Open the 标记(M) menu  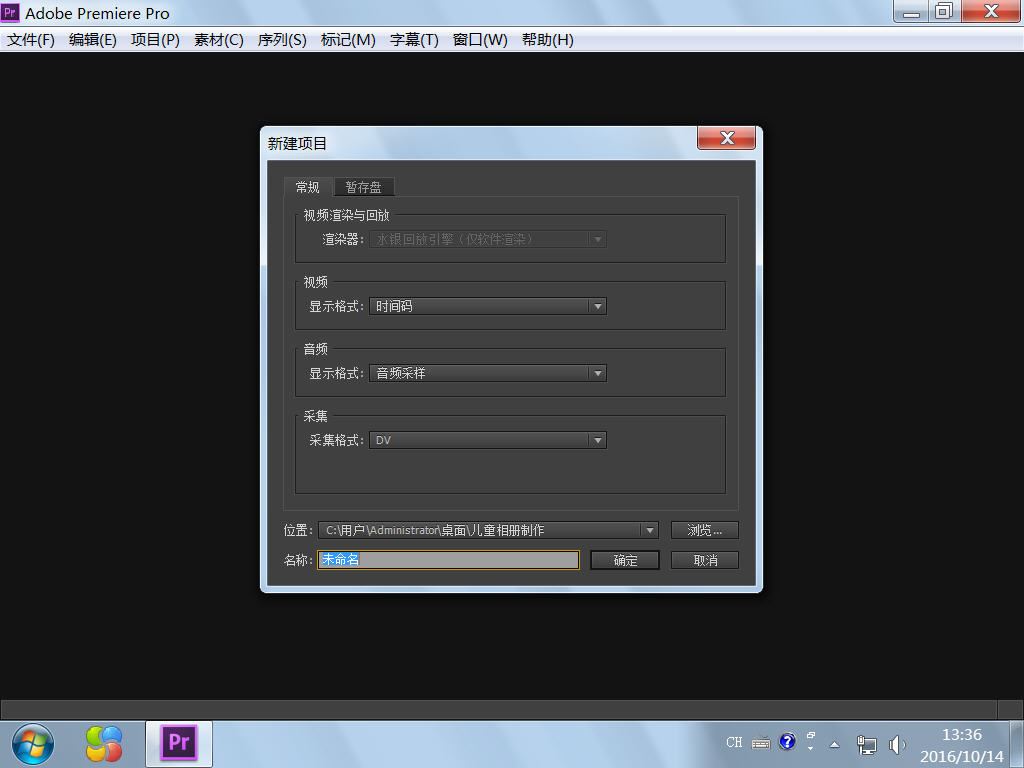348,40
